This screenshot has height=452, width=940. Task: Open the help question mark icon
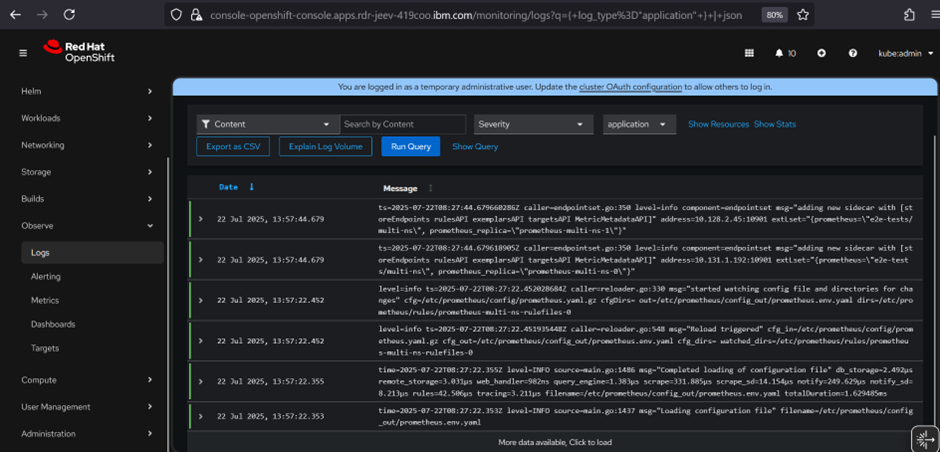click(x=853, y=53)
